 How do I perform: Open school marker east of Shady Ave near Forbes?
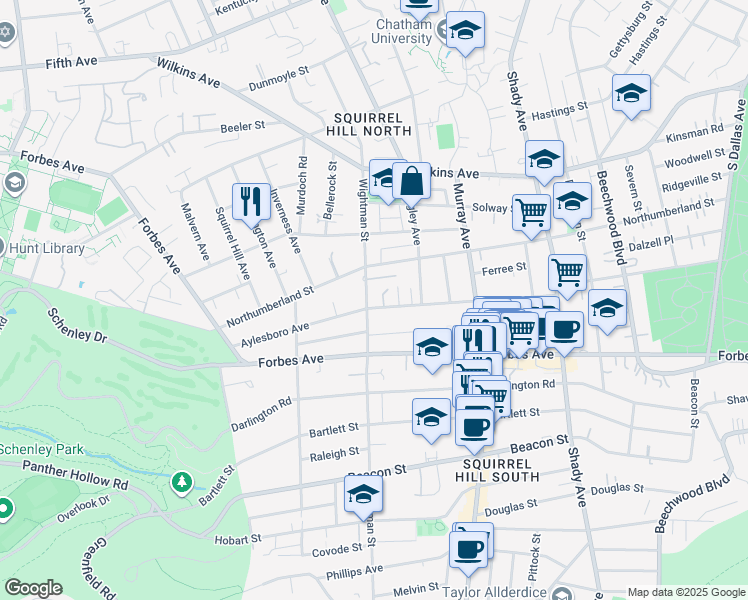607,308
